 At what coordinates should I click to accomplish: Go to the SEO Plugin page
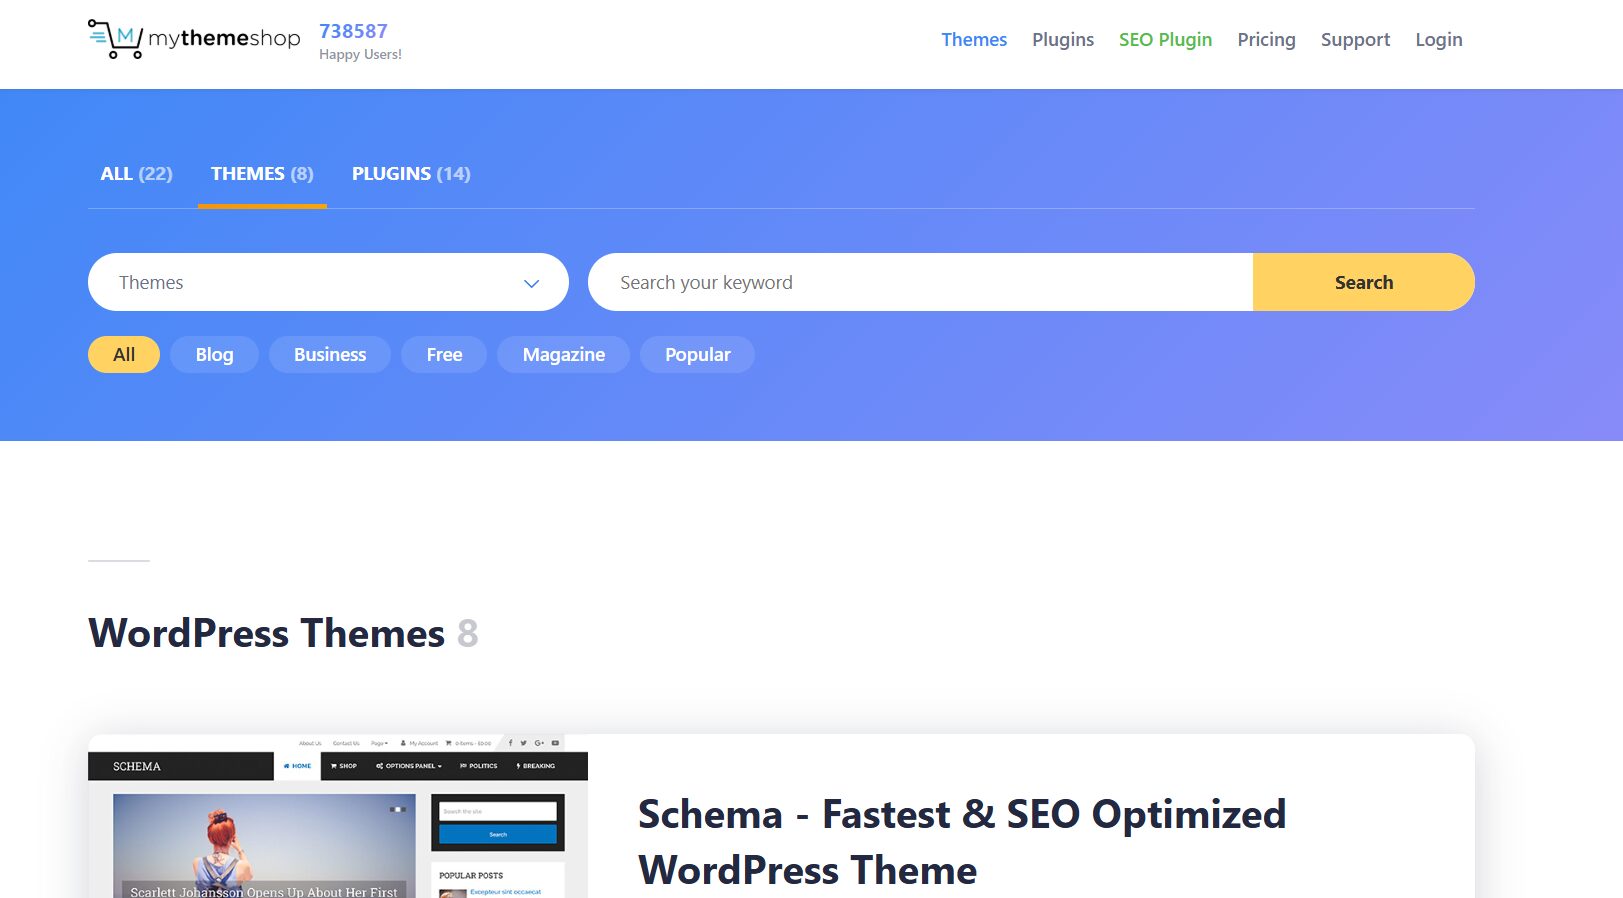(1165, 40)
